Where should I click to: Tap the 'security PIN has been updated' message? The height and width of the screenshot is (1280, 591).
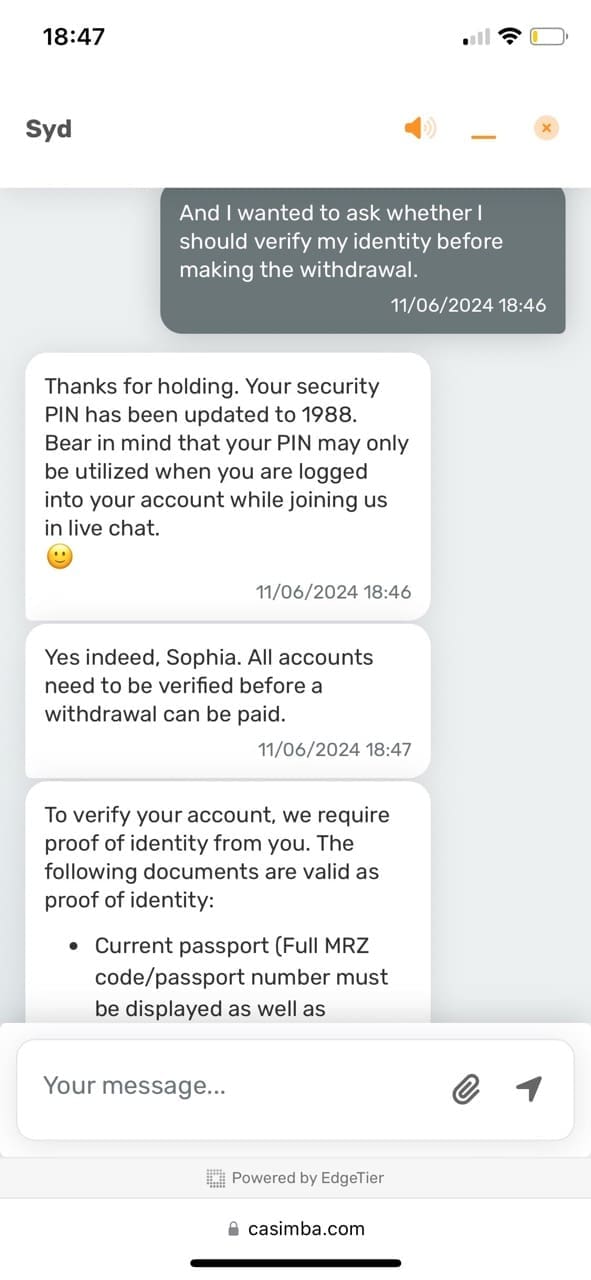pos(228,486)
